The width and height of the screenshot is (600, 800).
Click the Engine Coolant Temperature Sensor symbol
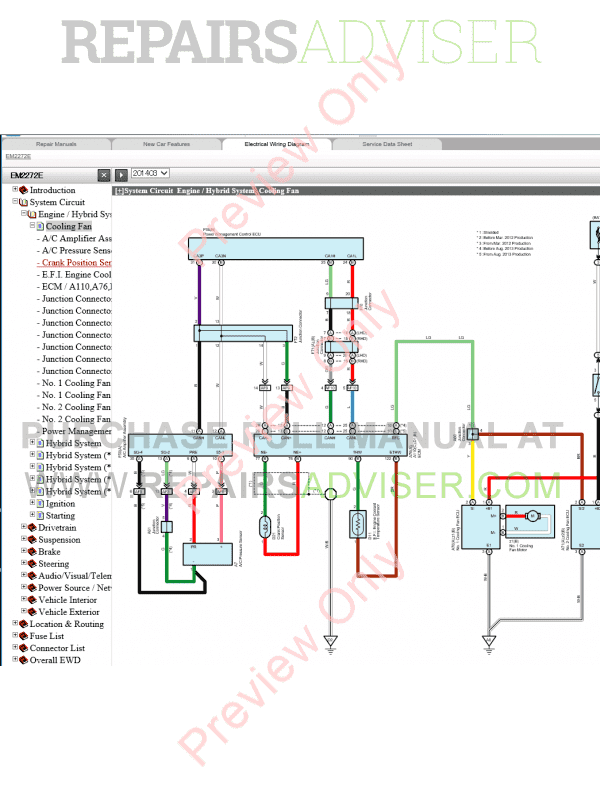[x=358, y=523]
